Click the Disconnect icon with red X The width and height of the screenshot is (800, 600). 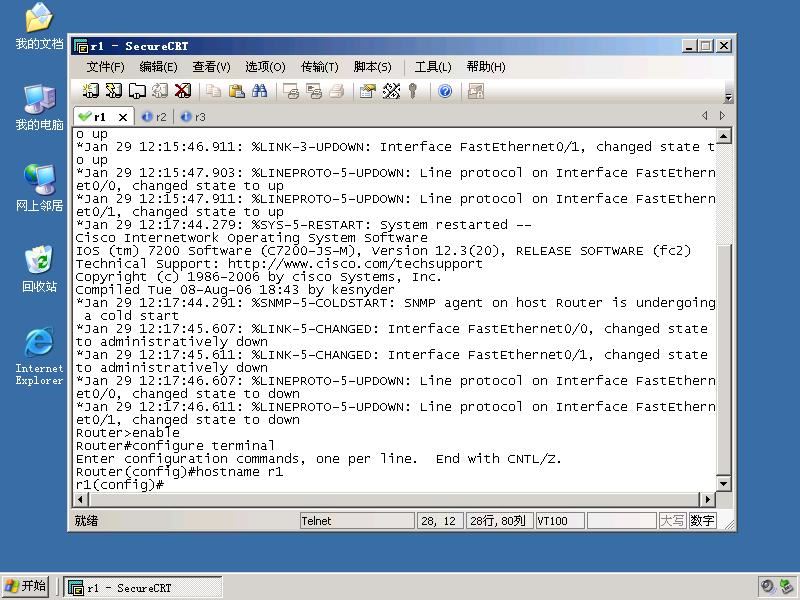point(183,91)
